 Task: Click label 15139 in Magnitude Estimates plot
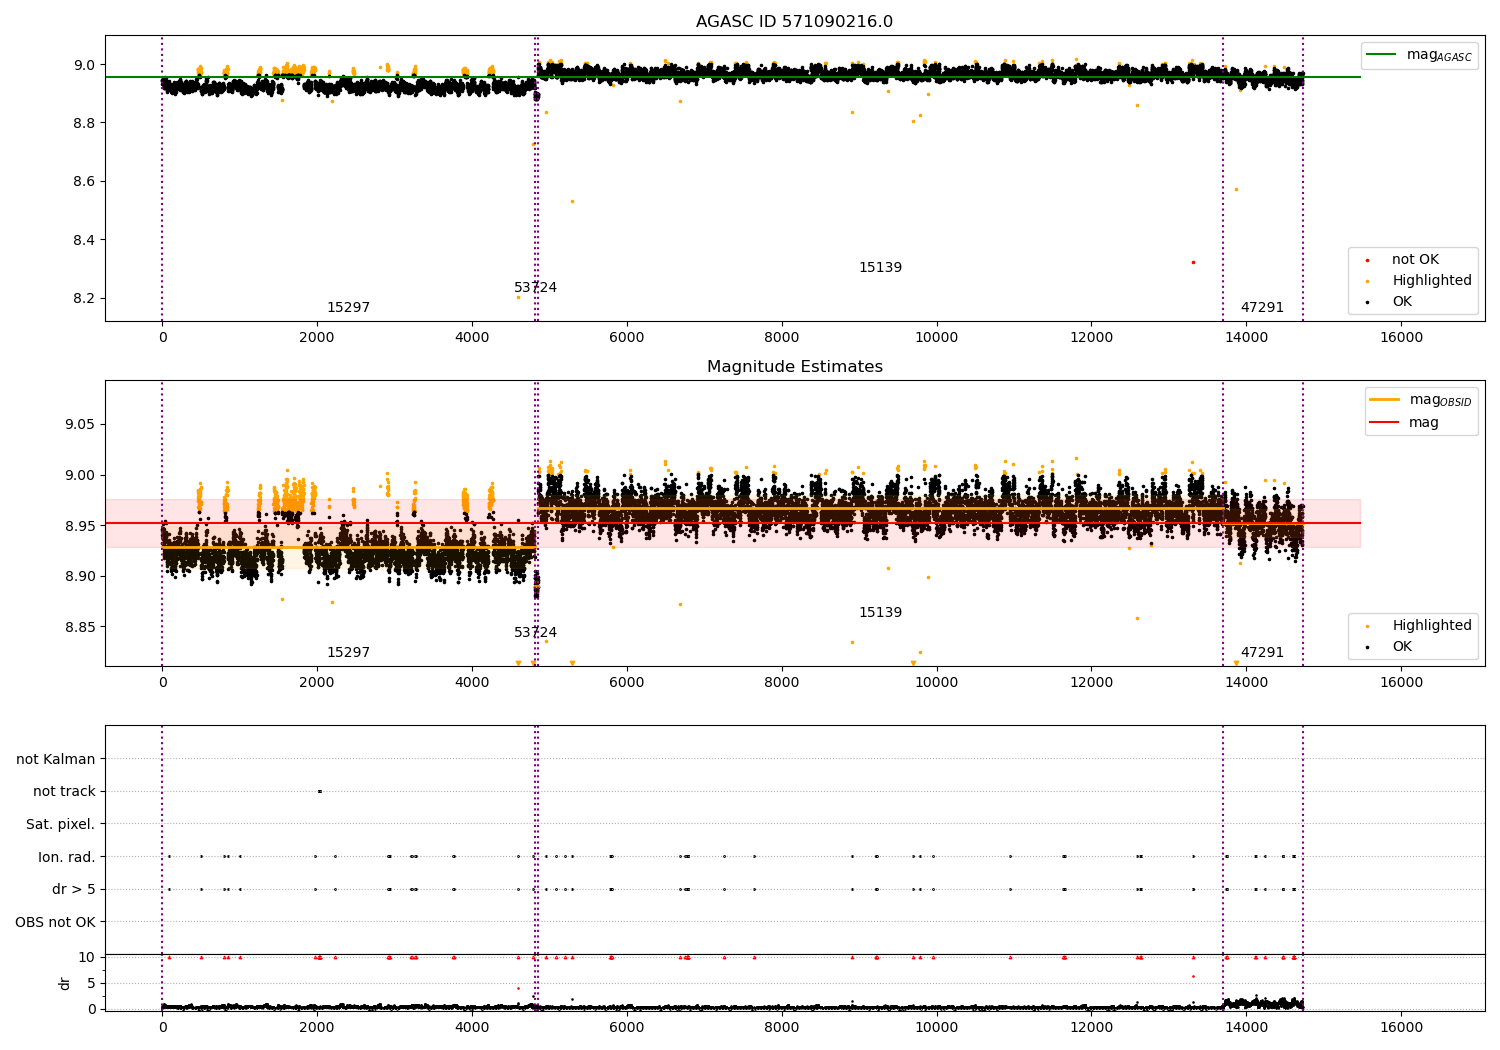pyautogui.click(x=880, y=613)
